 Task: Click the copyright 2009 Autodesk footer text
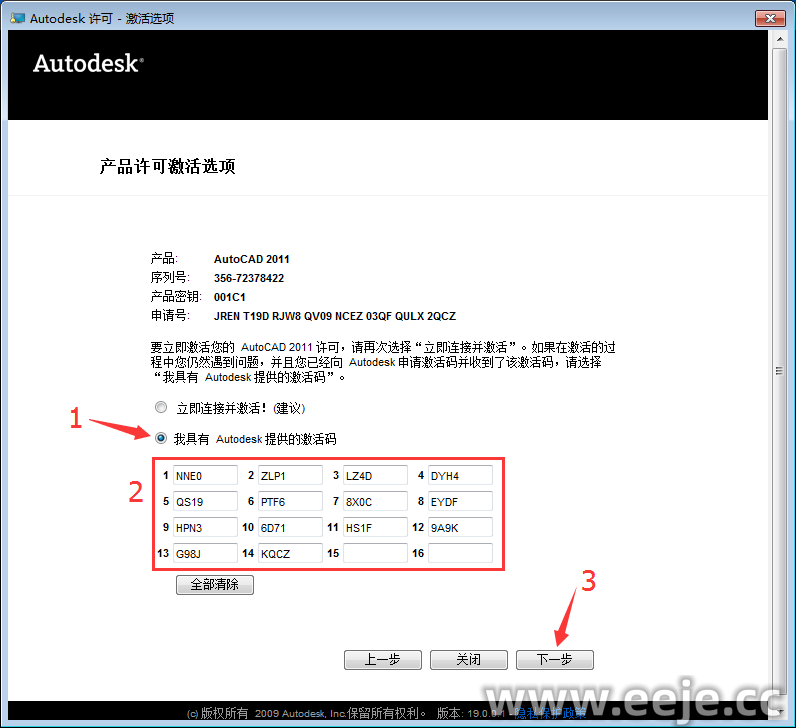pyautogui.click(x=306, y=713)
